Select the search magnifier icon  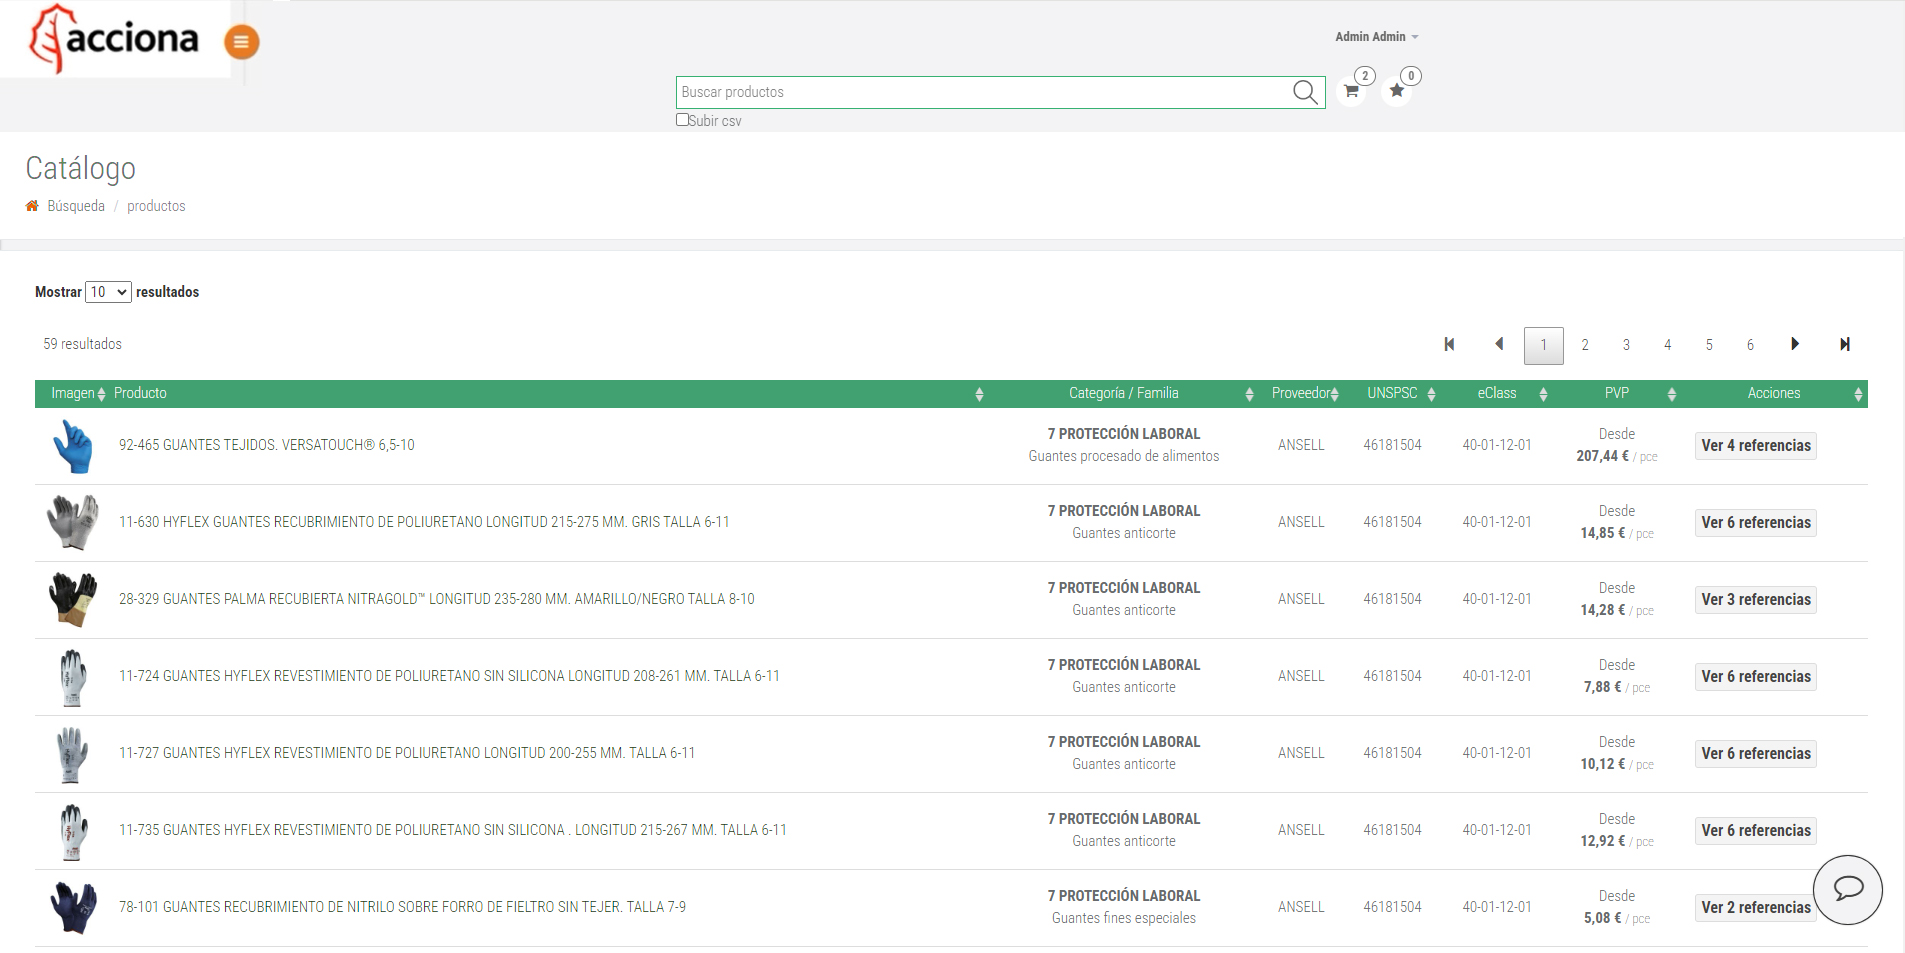click(1303, 92)
